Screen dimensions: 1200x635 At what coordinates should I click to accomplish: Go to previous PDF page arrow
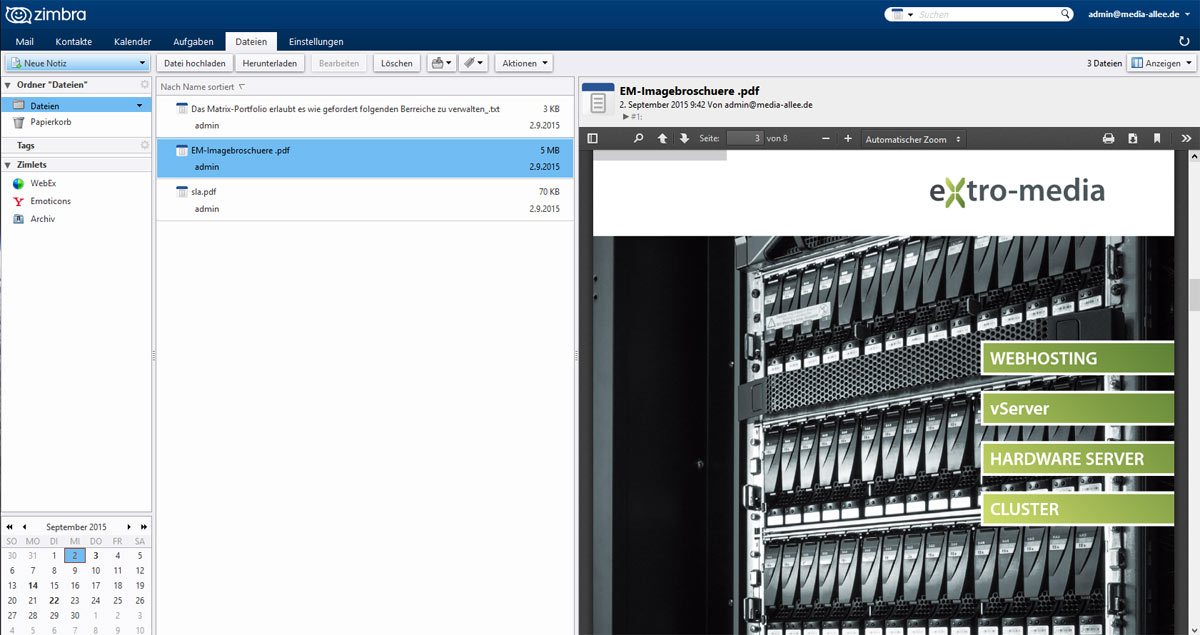(x=662, y=139)
